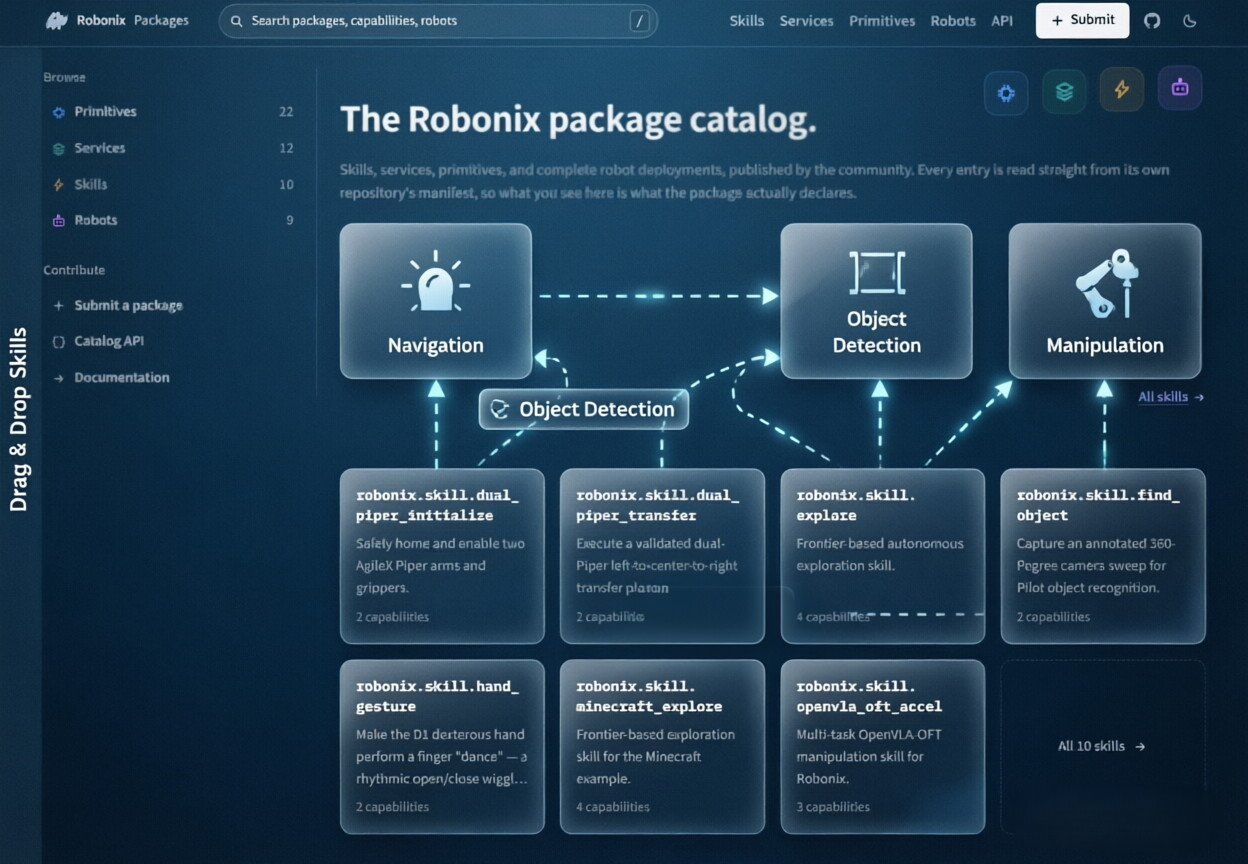
Task: Click 3 capabilities on openvla_oft_accel card
Action: pos(833,807)
